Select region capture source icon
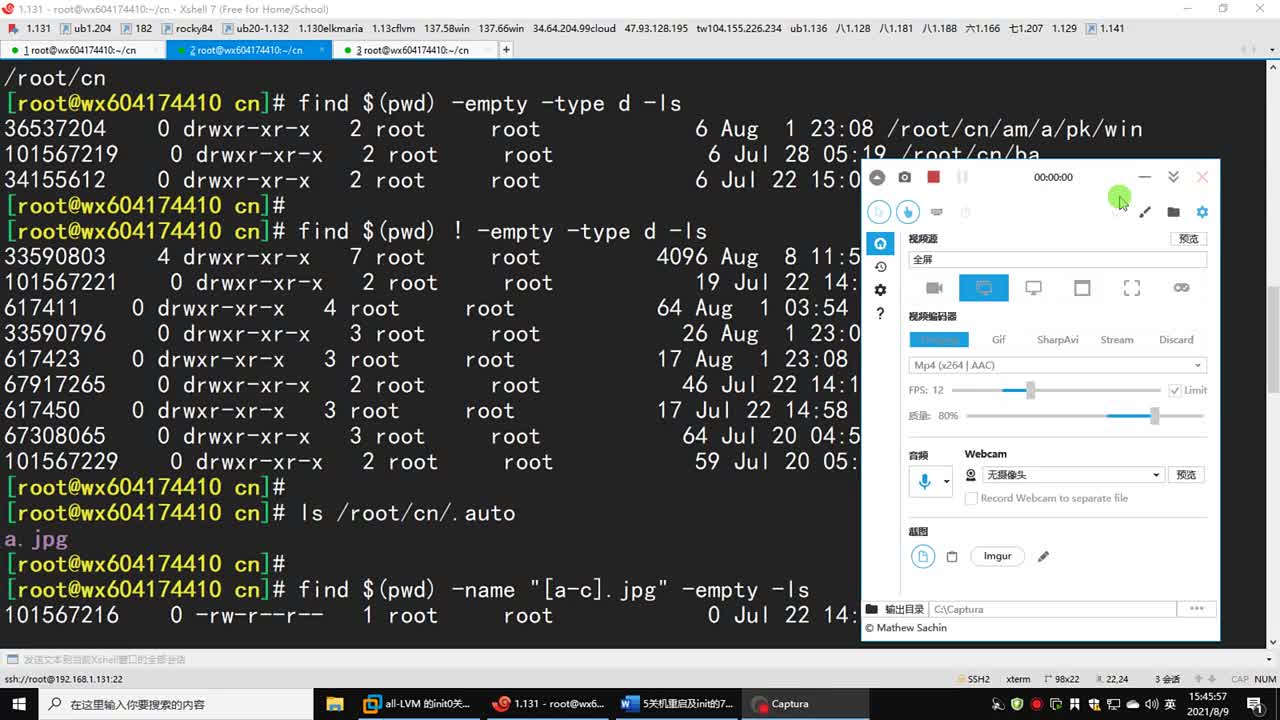The height and width of the screenshot is (720, 1280). [1132, 288]
